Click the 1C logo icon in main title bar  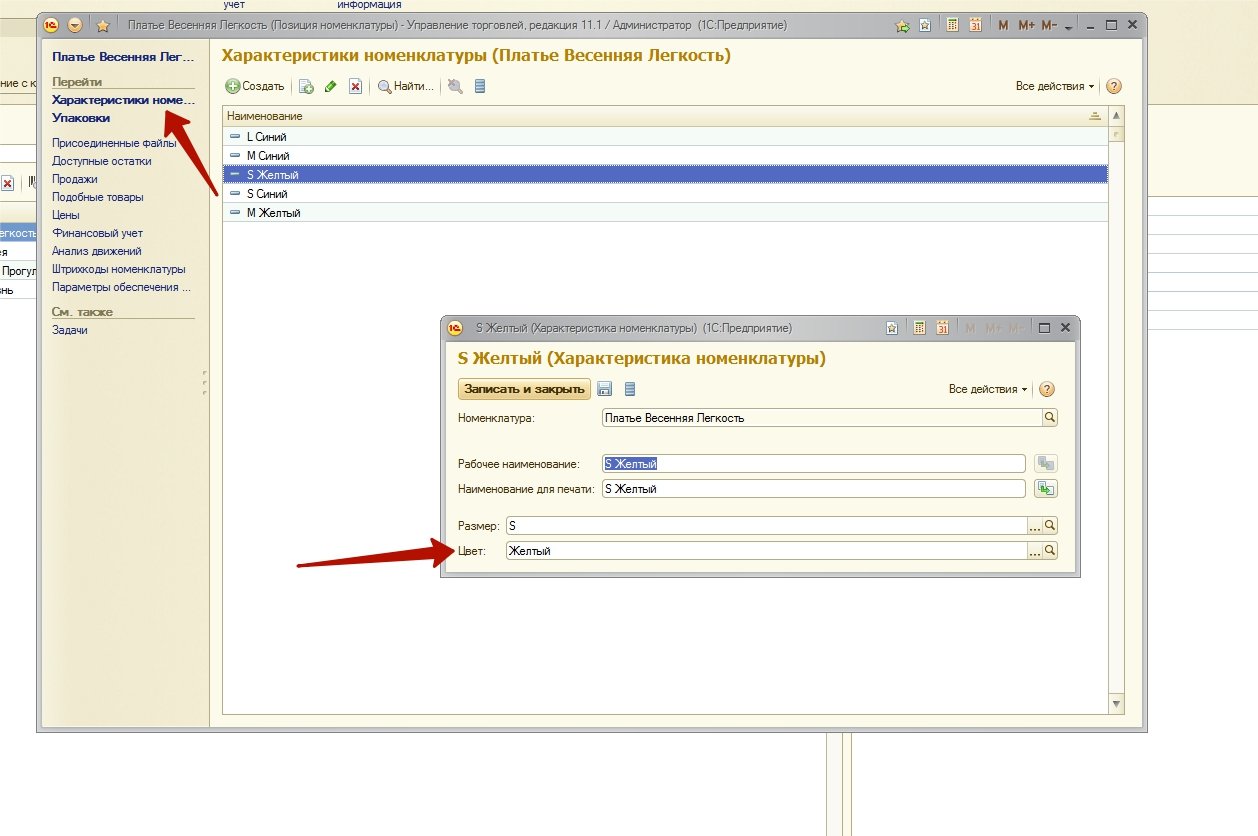50,26
